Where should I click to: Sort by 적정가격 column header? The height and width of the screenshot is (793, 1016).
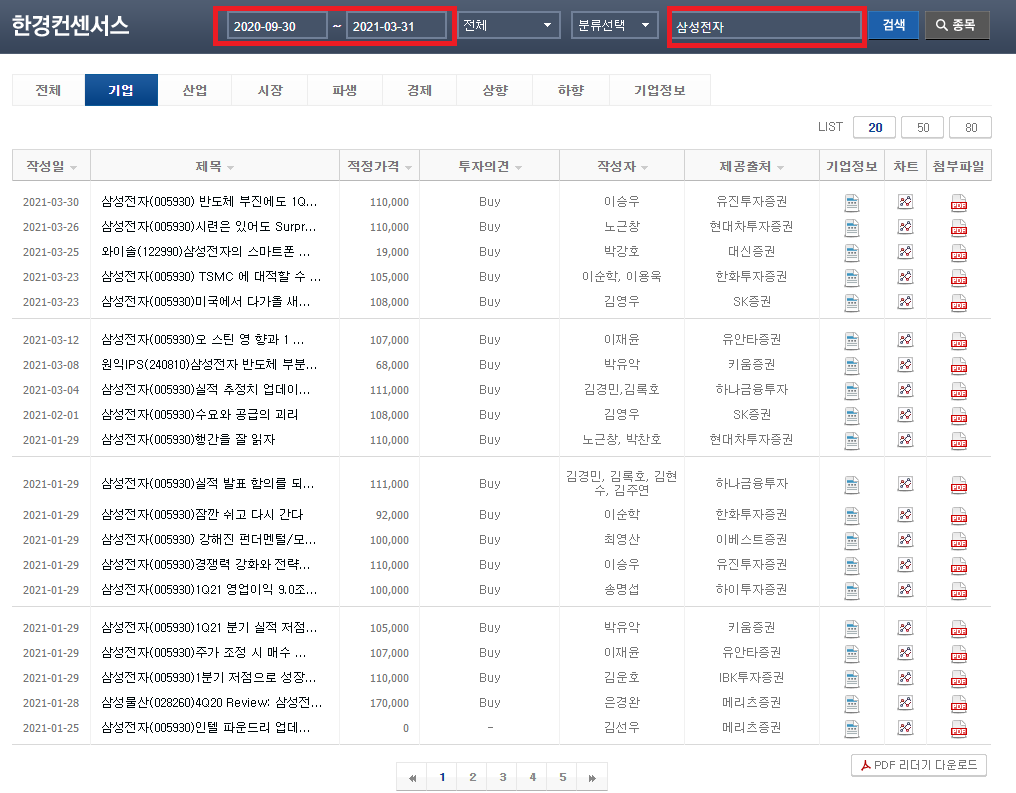pyautogui.click(x=379, y=166)
